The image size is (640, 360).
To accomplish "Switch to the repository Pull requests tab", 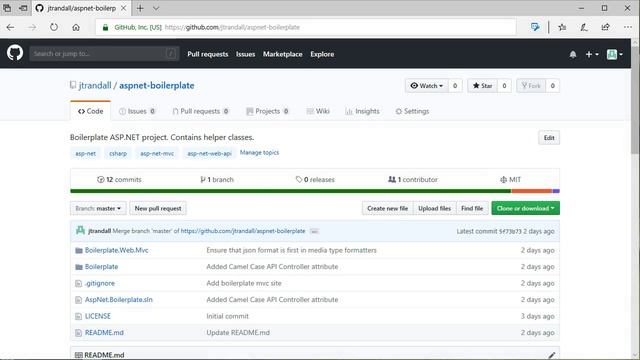I will pos(200,111).
